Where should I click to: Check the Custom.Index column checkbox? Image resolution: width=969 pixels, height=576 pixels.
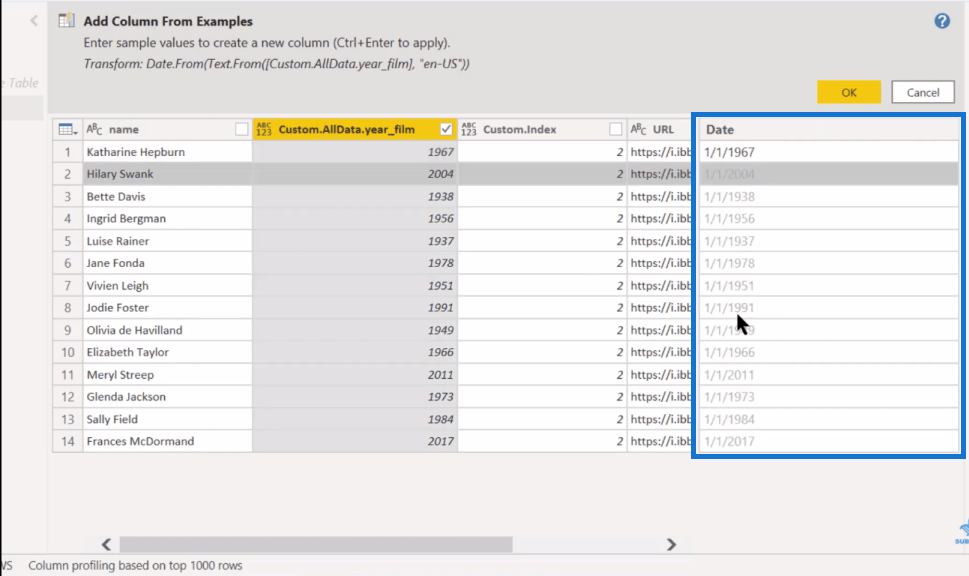coord(615,129)
